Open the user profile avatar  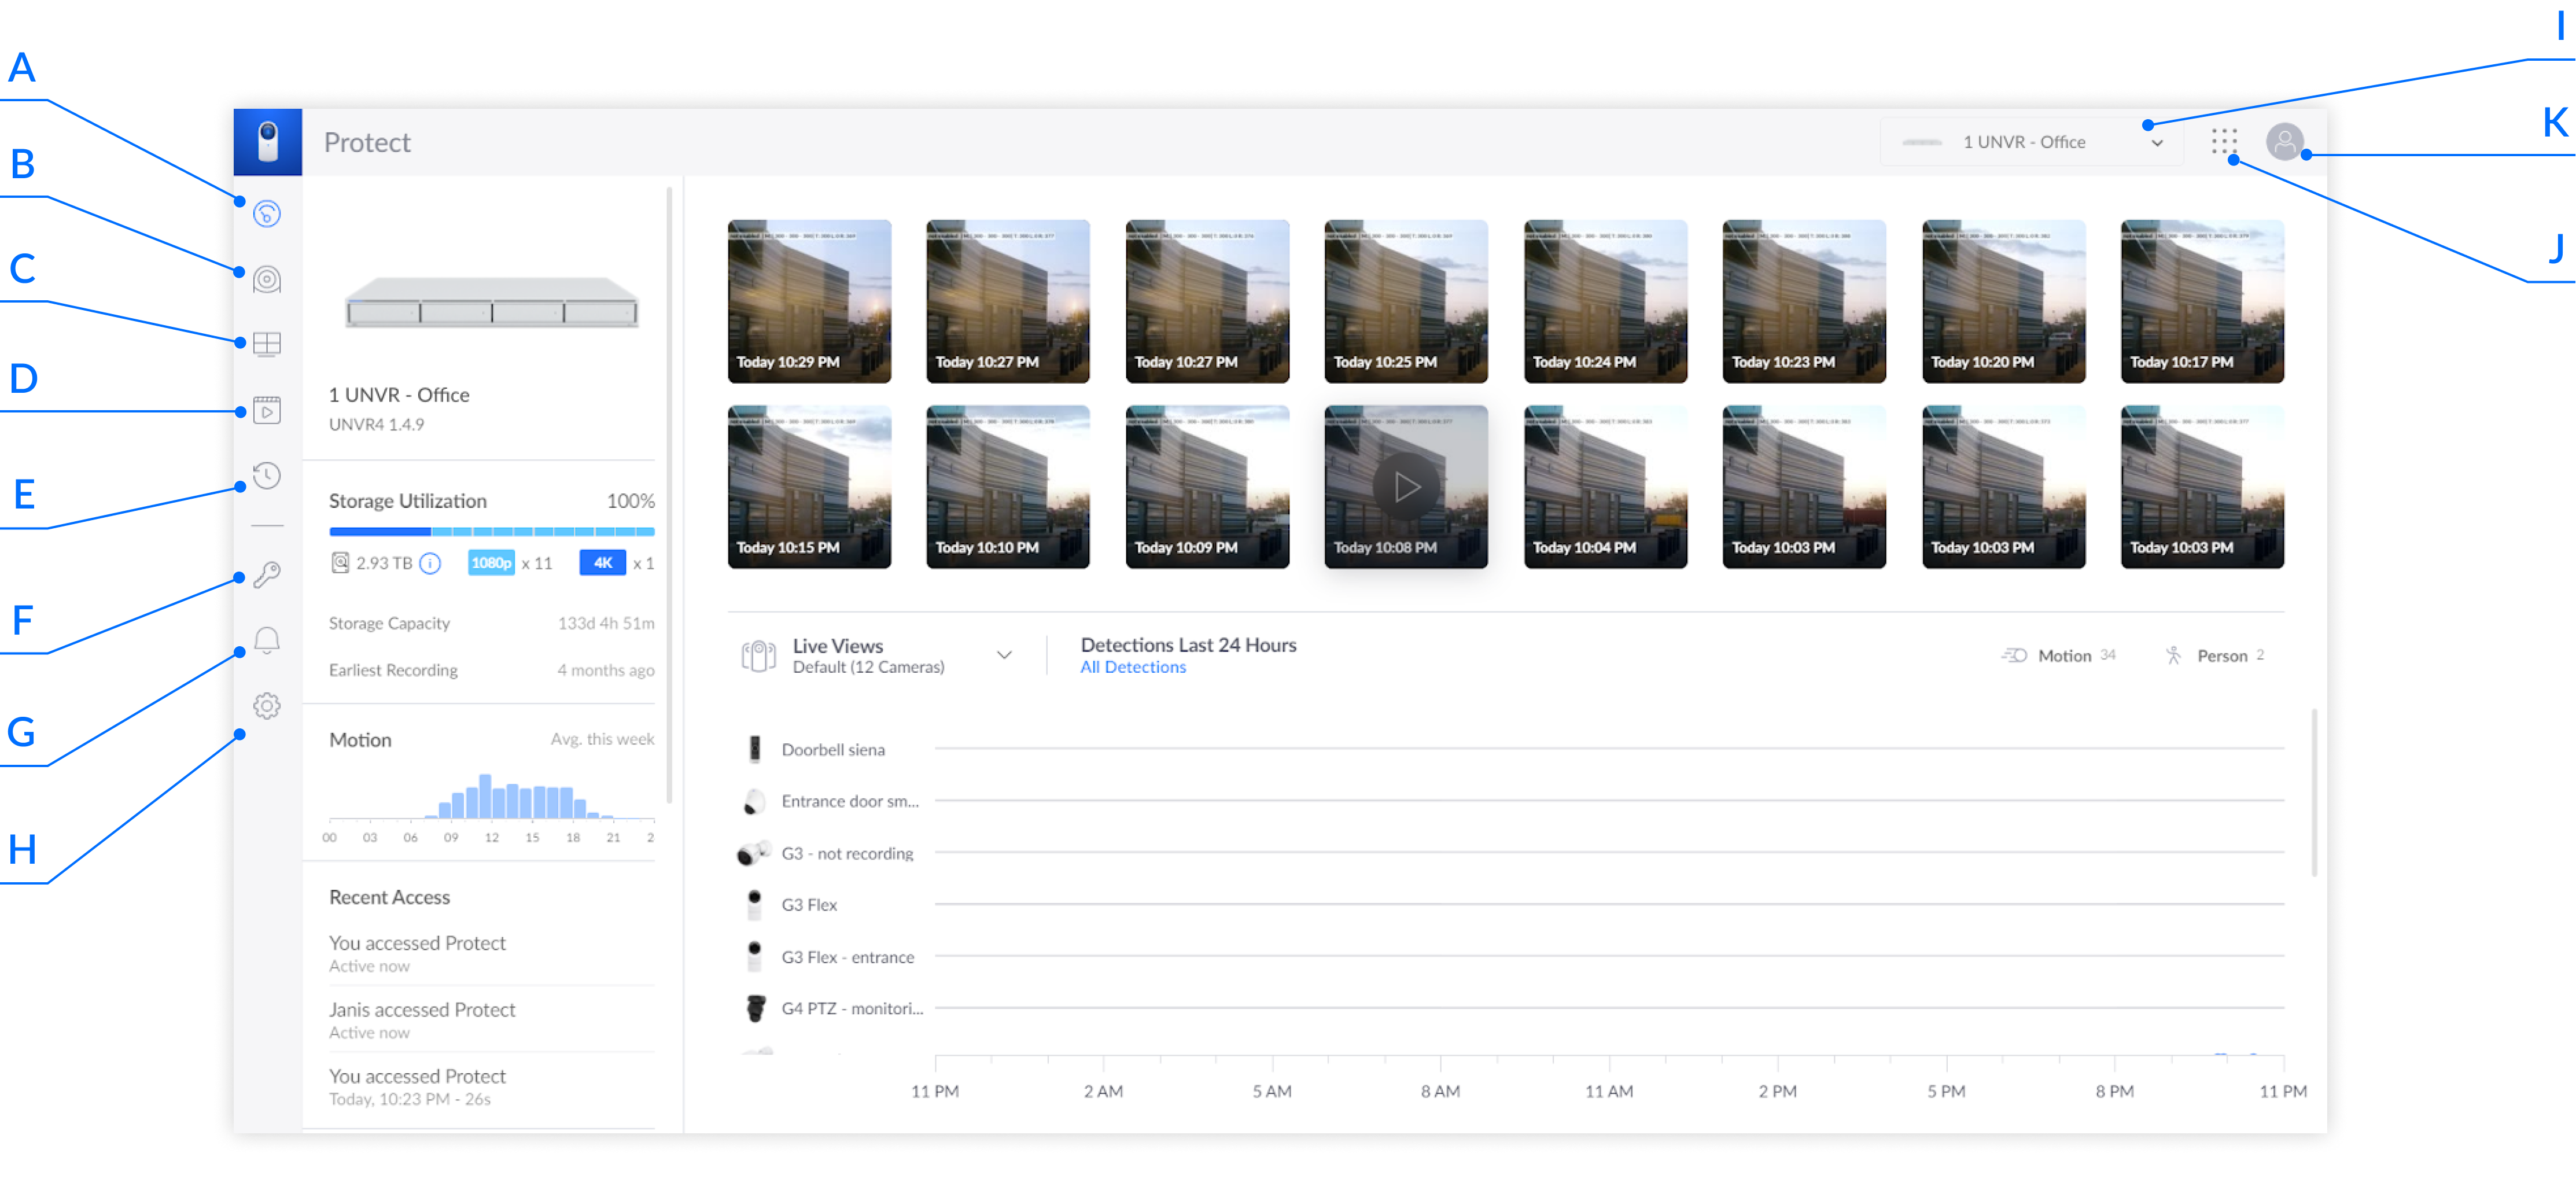pyautogui.click(x=2285, y=142)
